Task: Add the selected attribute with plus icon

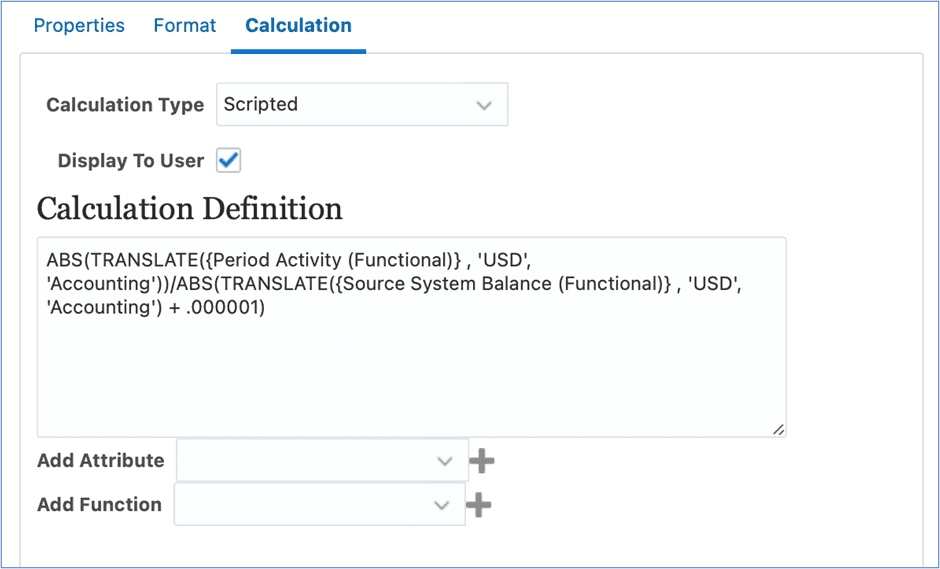Action: (481, 460)
